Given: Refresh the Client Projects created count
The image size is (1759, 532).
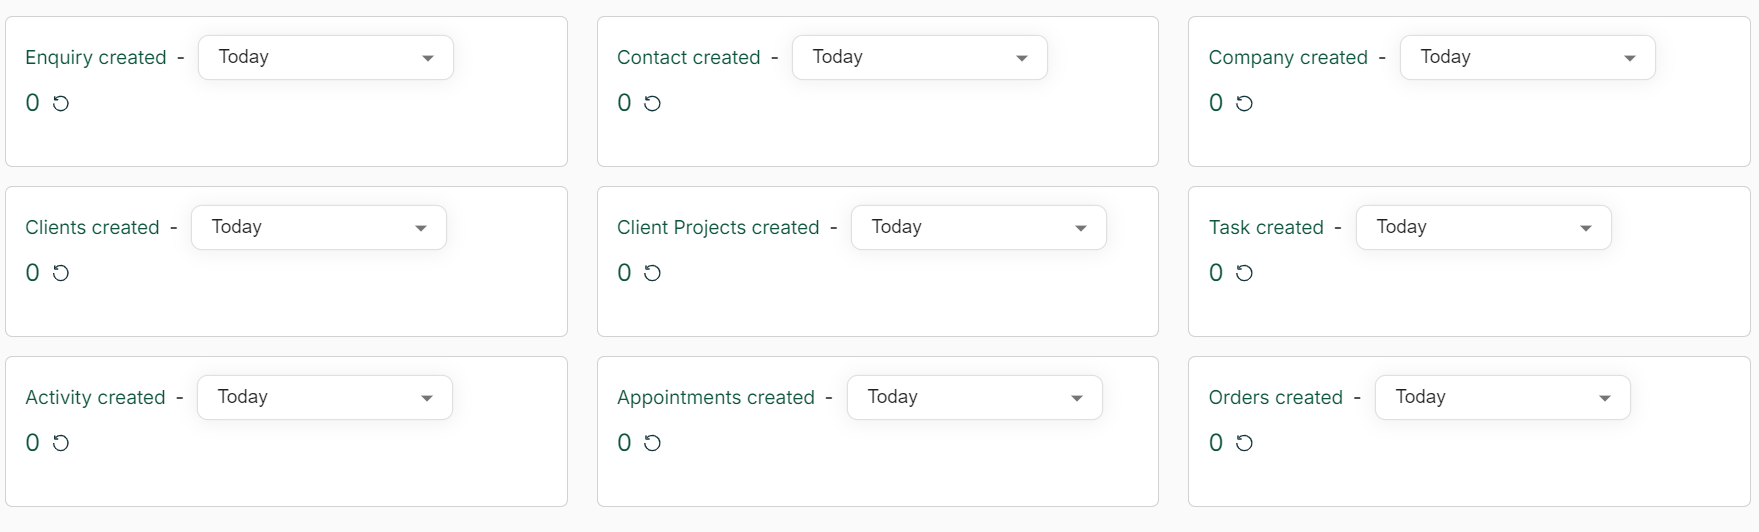Looking at the screenshot, I should point(653,273).
